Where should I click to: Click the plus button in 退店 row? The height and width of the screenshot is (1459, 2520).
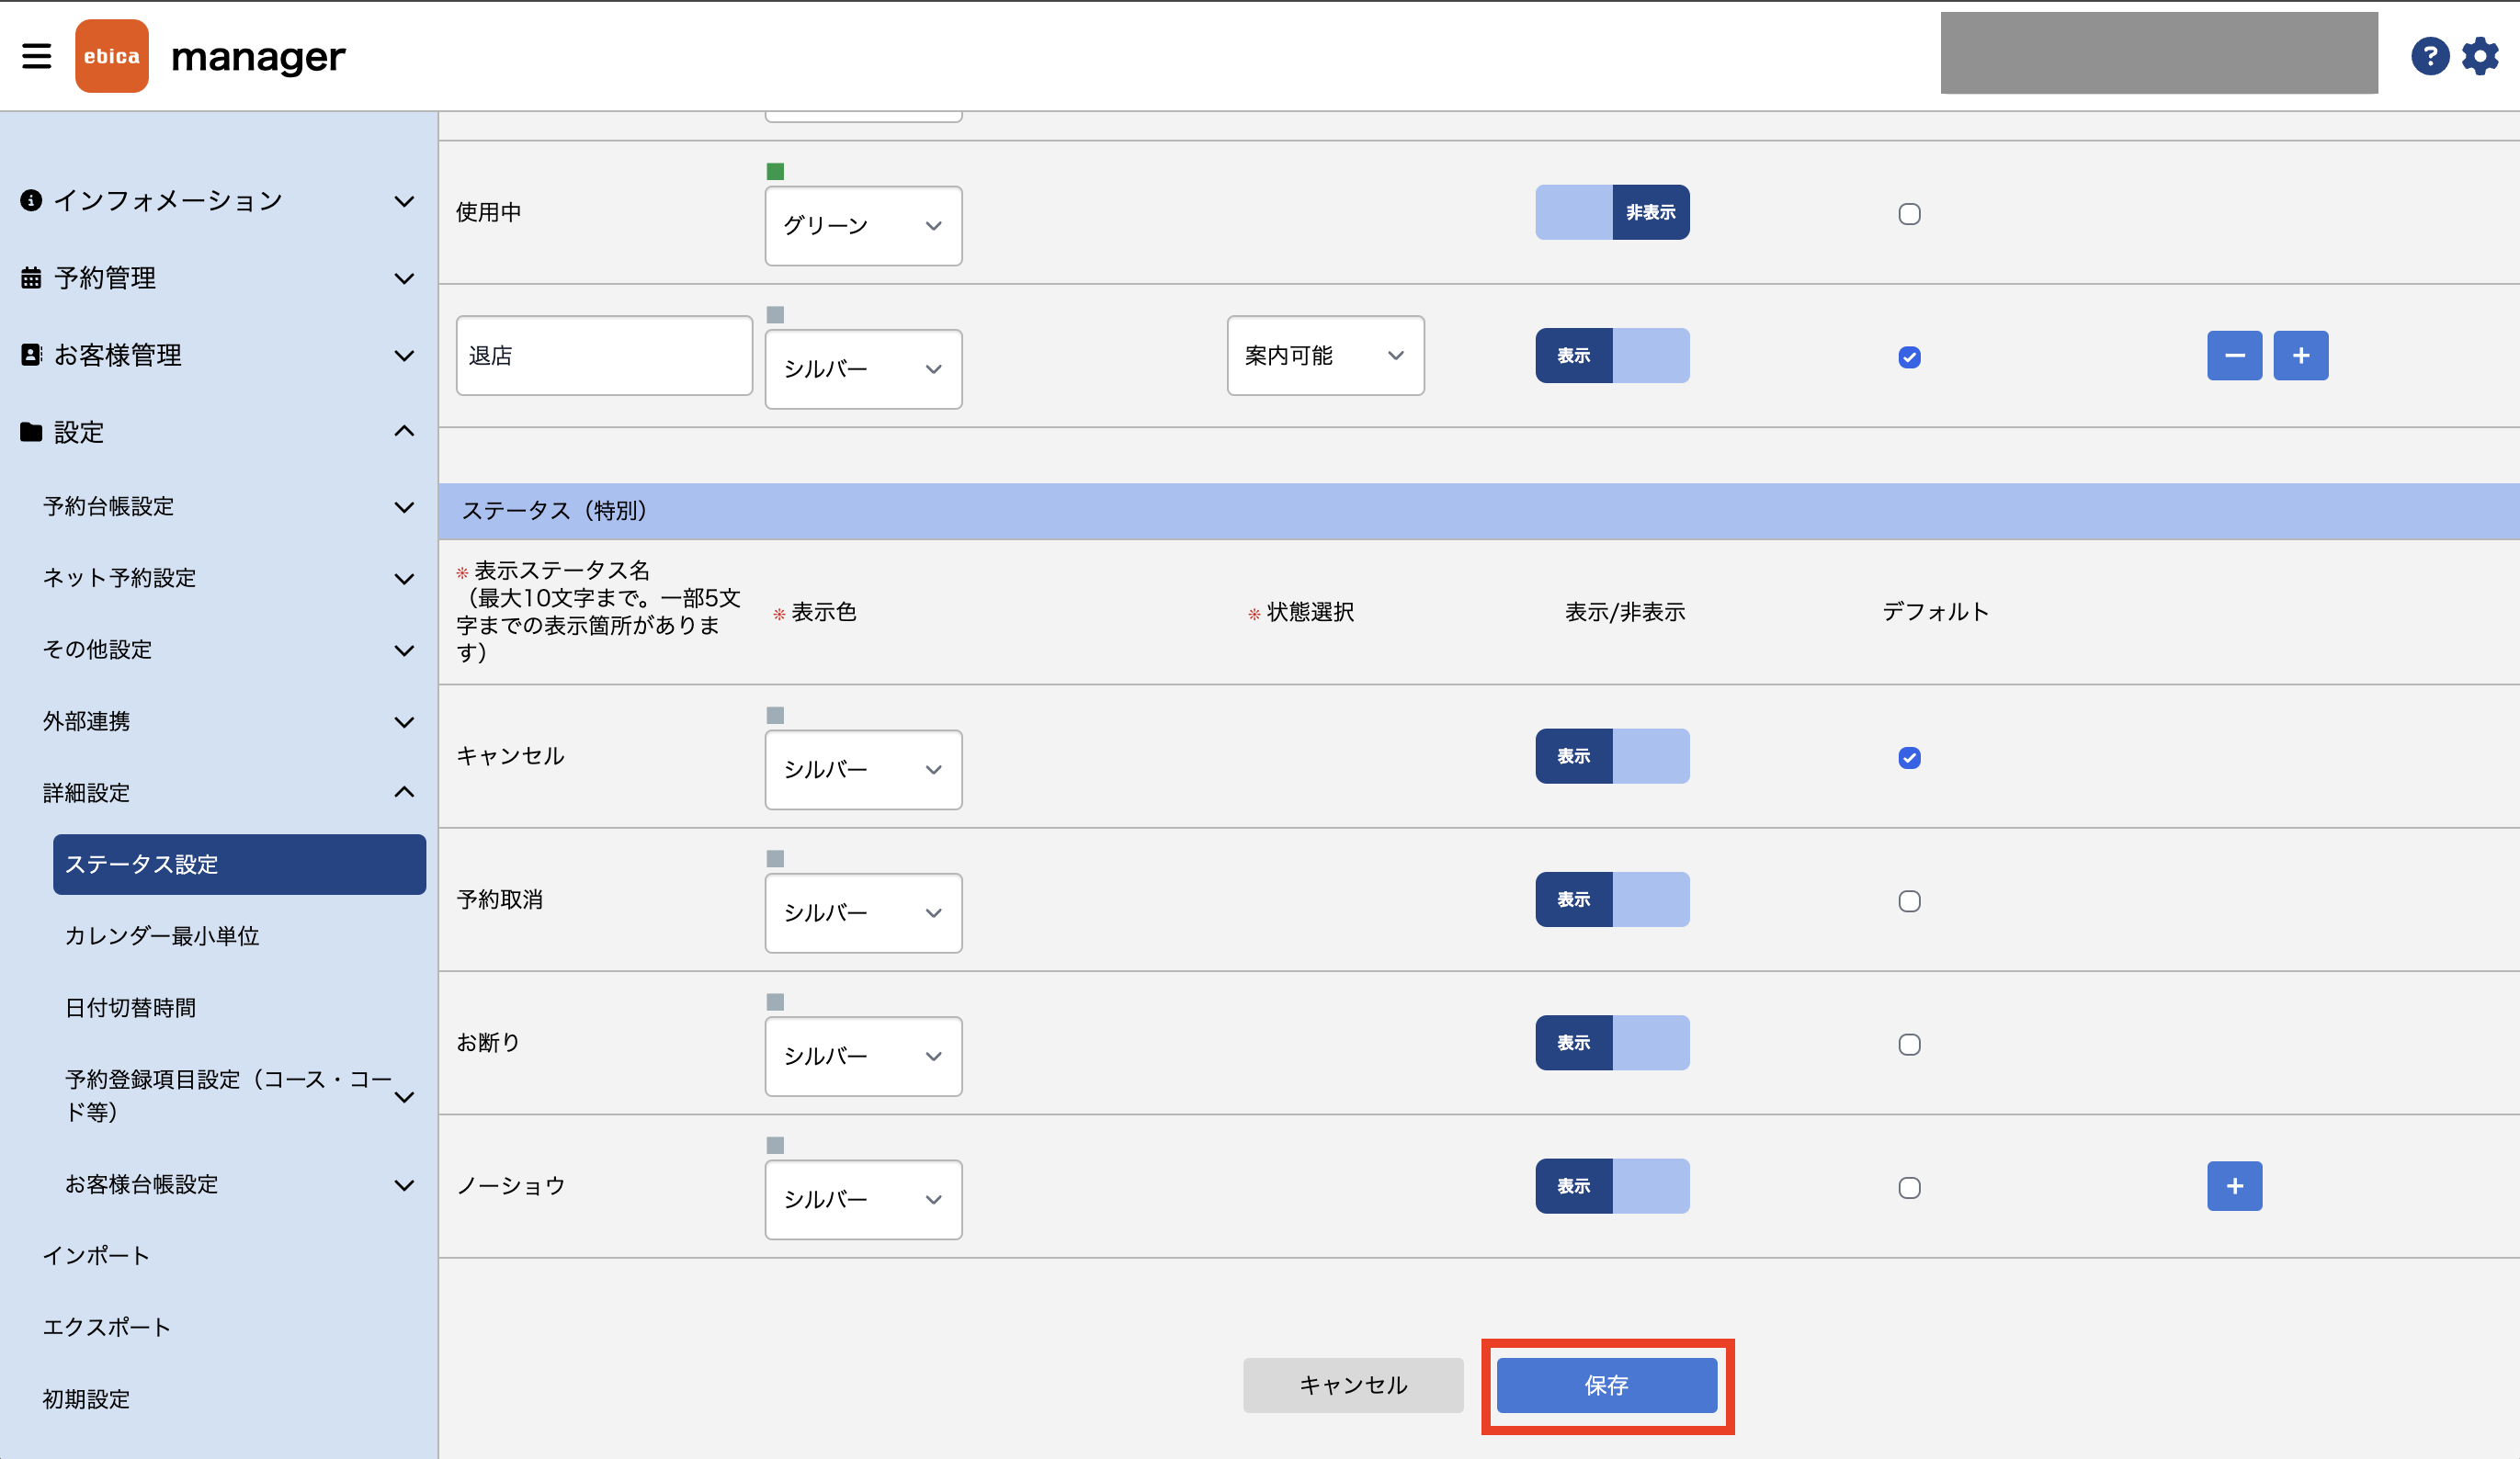click(2301, 356)
